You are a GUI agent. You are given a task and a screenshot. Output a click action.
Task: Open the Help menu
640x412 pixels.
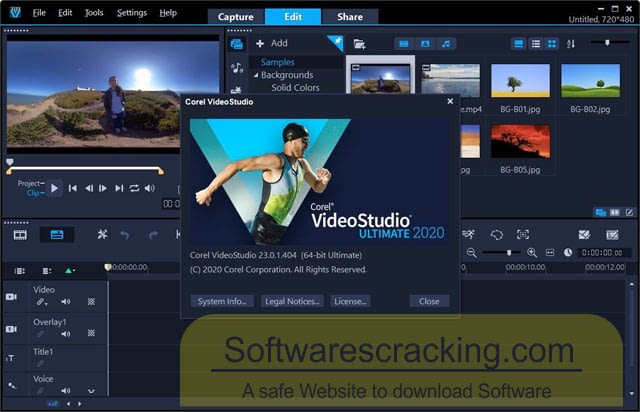pos(168,13)
